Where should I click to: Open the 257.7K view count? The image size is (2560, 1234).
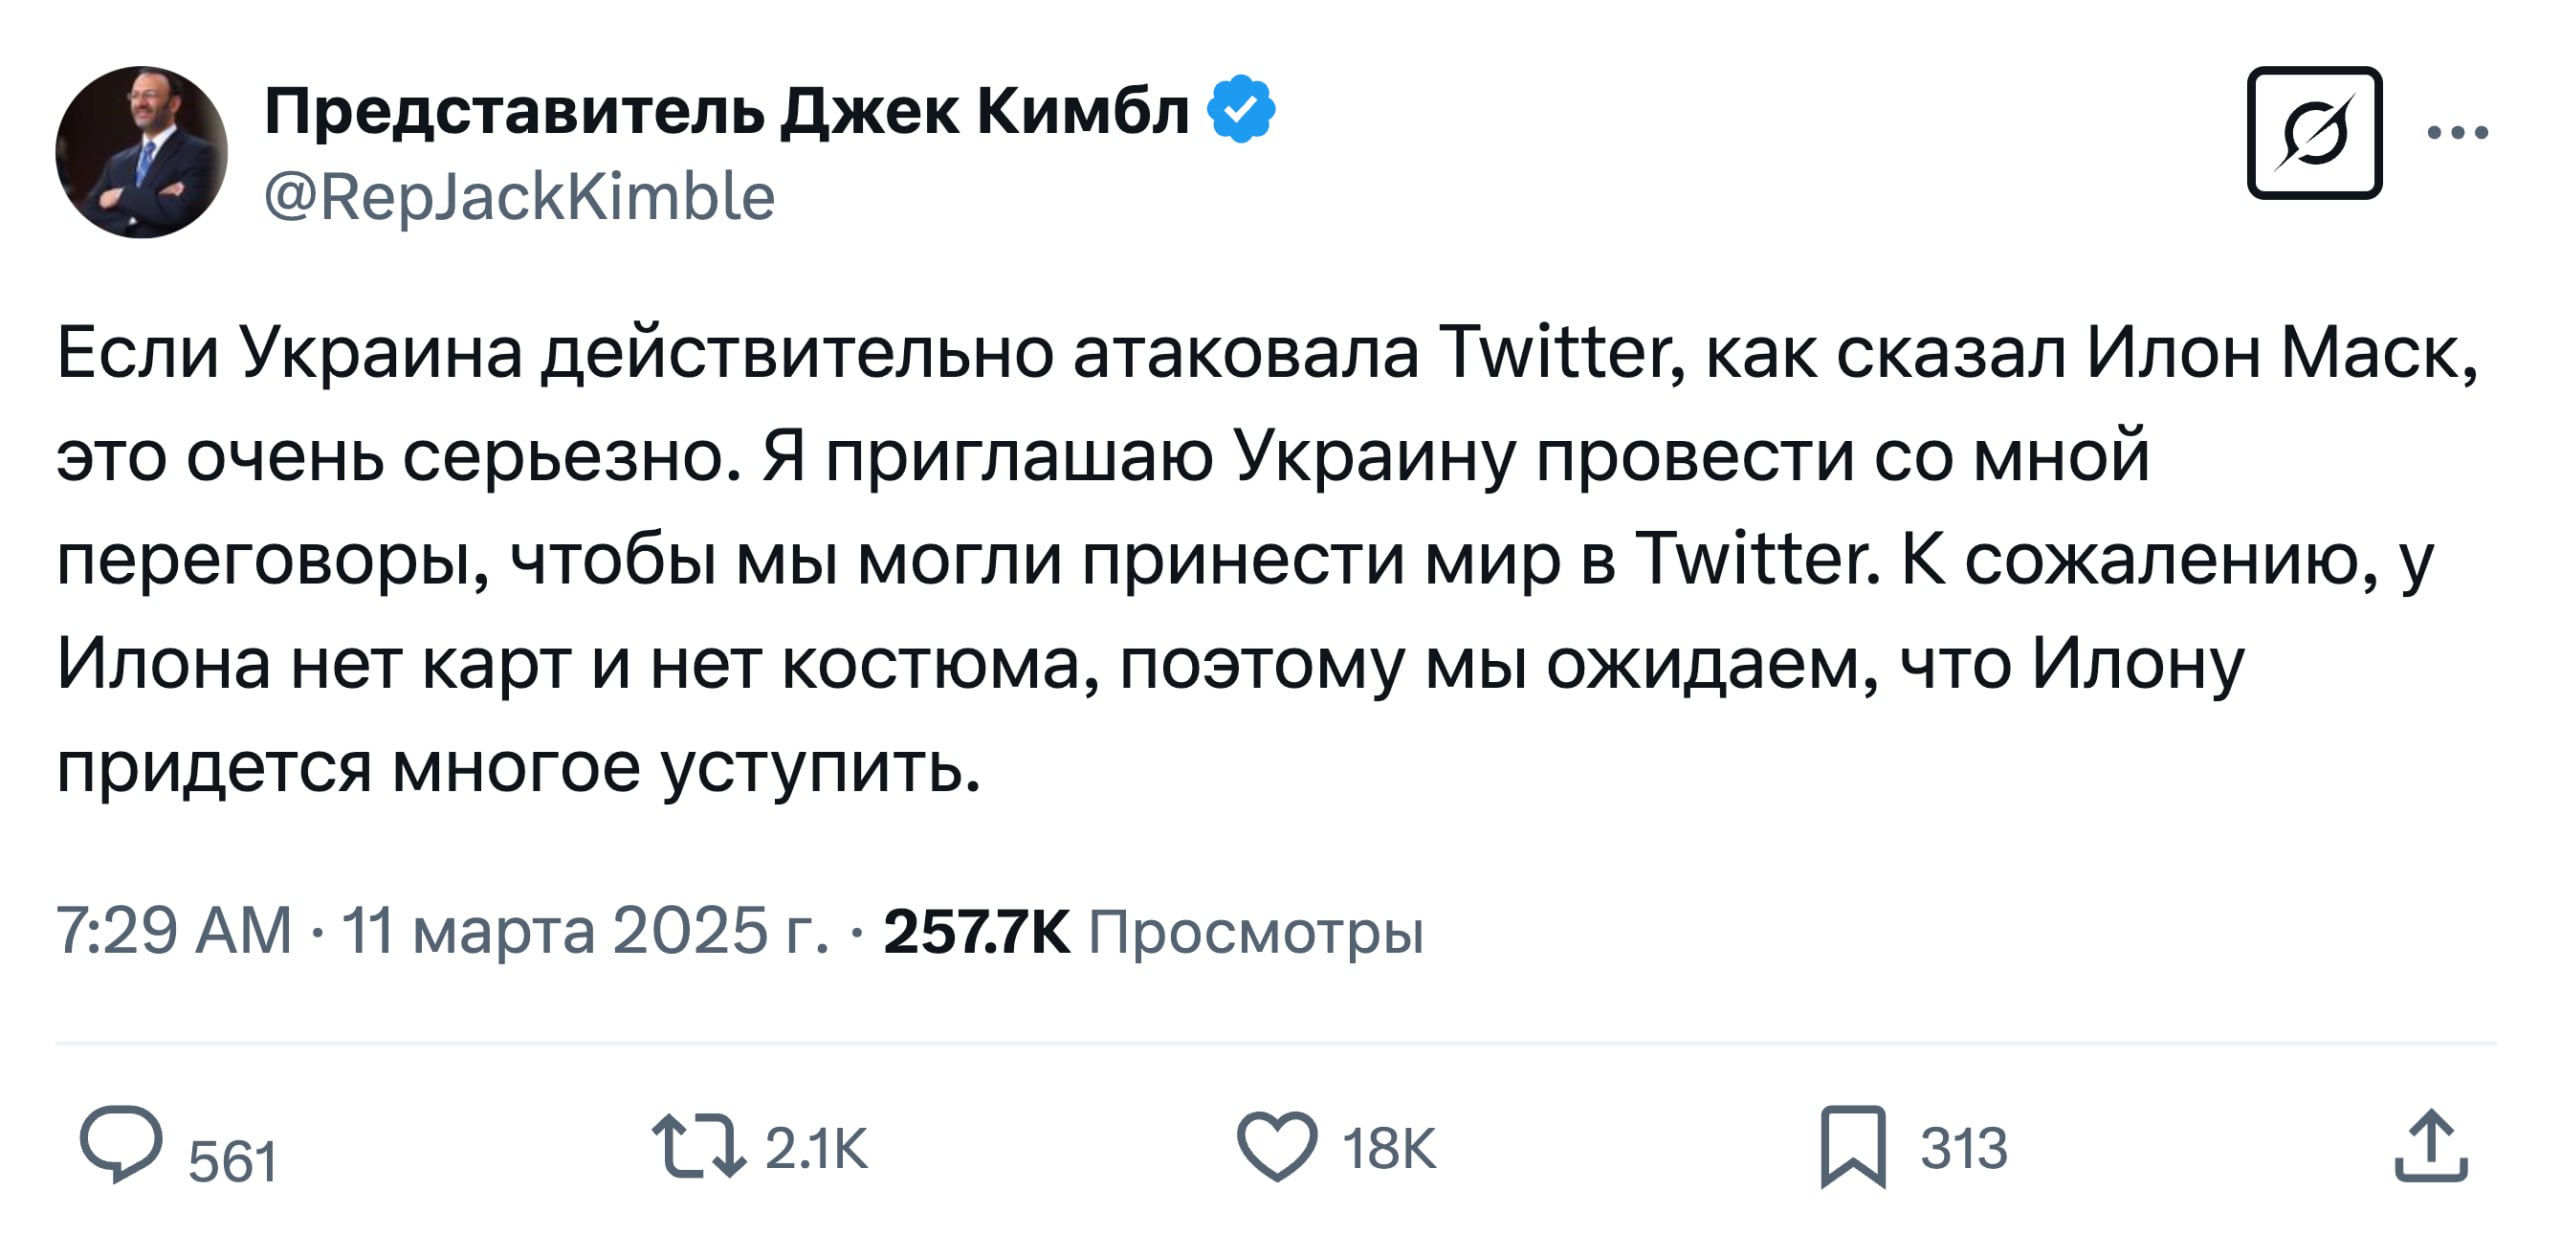[976, 931]
